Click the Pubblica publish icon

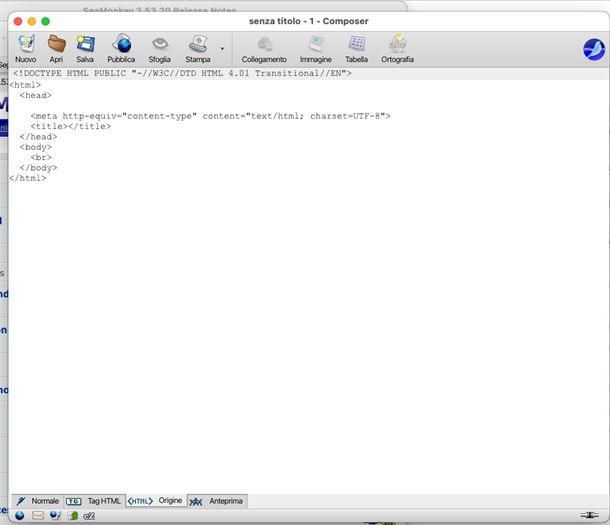click(121, 46)
